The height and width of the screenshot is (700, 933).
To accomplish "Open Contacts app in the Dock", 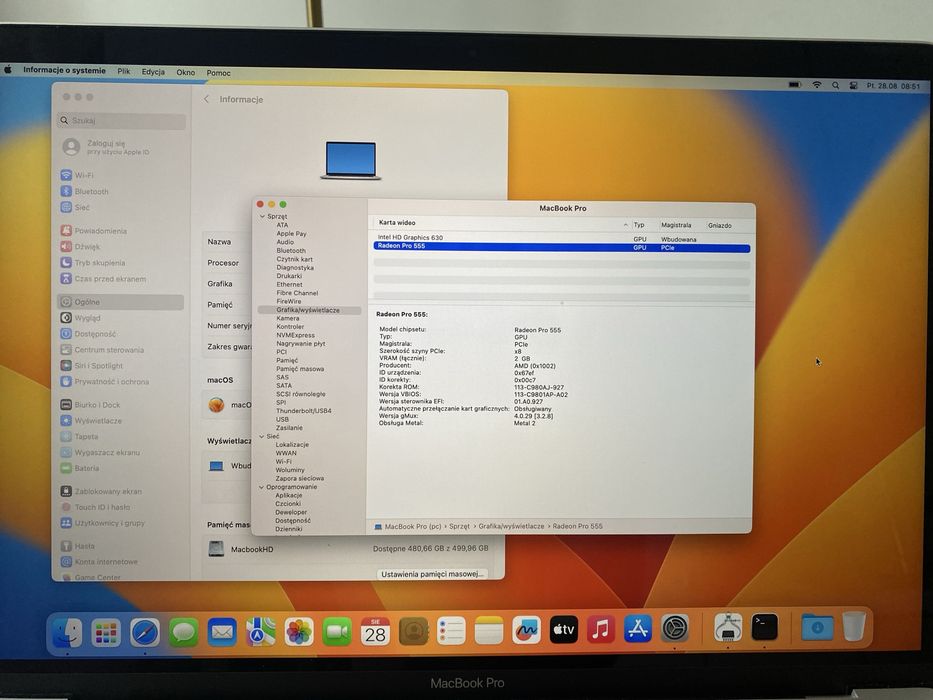I will (414, 631).
